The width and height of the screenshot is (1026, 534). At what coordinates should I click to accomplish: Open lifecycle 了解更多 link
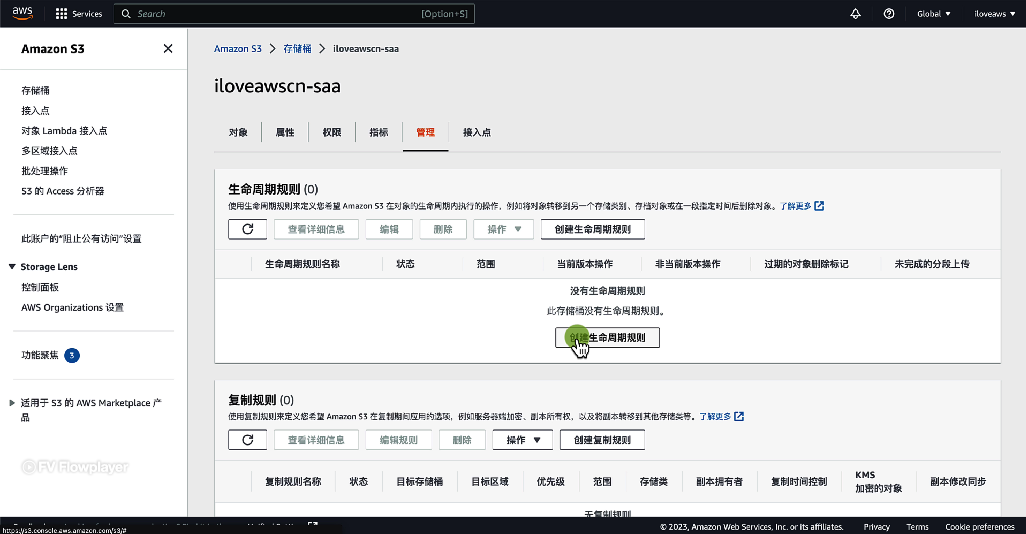pos(796,206)
